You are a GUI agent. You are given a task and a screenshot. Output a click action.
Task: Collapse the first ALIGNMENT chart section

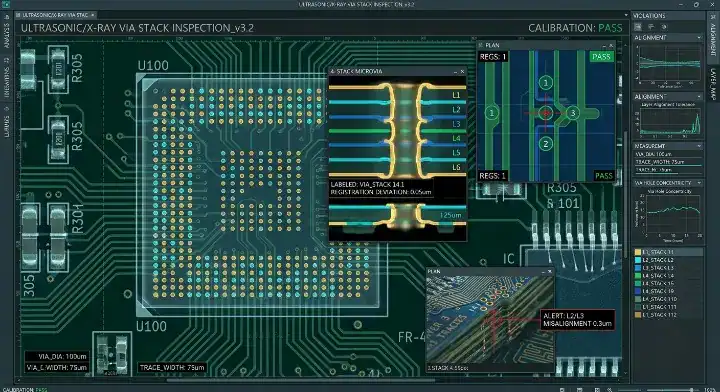tap(699, 38)
